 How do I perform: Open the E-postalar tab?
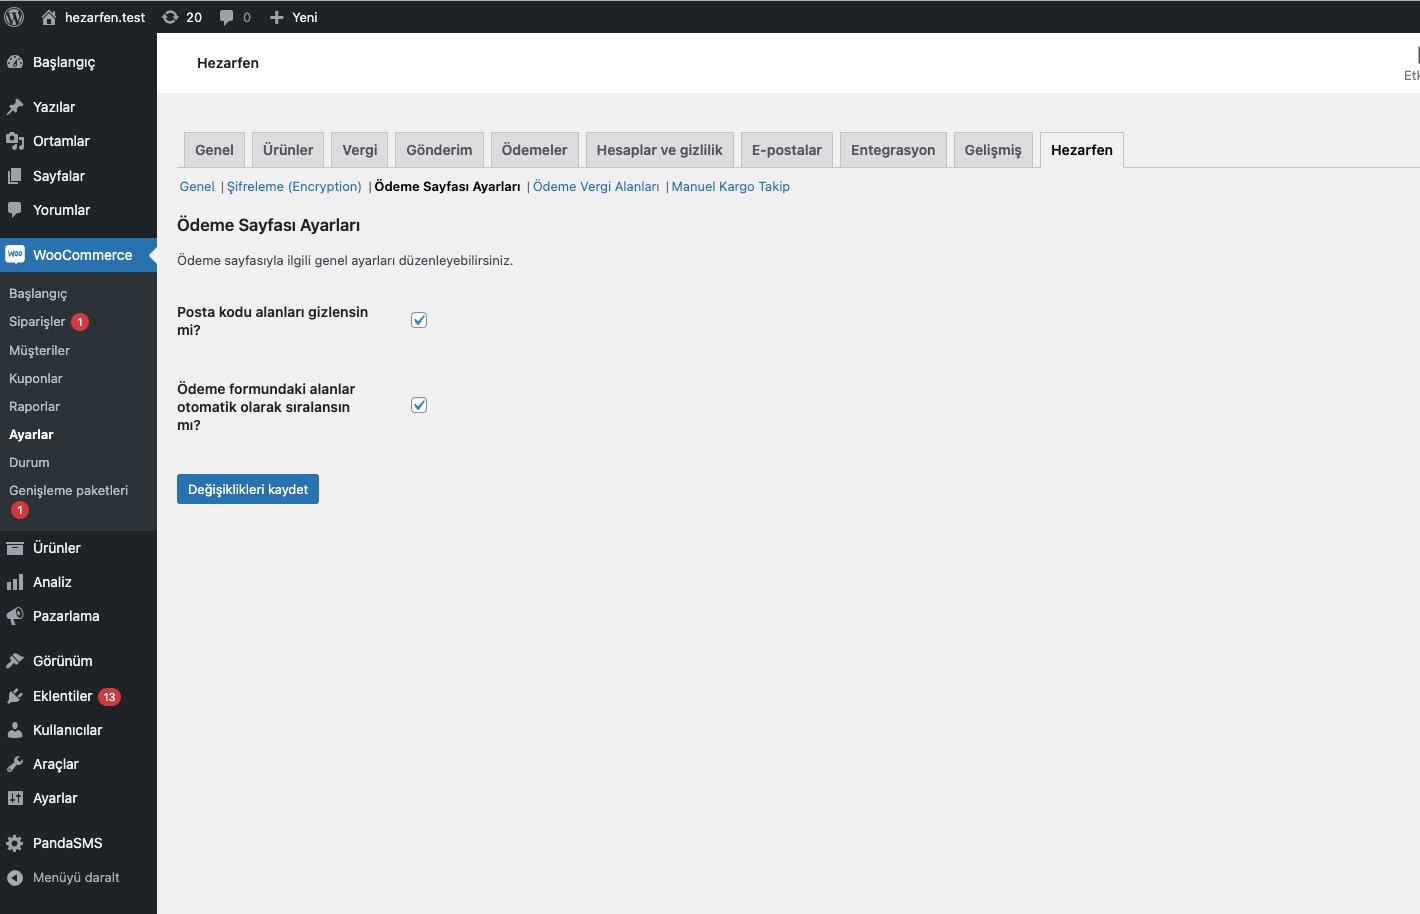(787, 150)
